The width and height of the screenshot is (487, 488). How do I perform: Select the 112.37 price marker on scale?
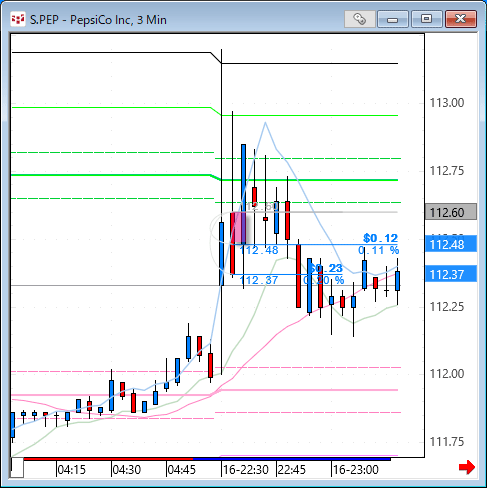(x=451, y=274)
